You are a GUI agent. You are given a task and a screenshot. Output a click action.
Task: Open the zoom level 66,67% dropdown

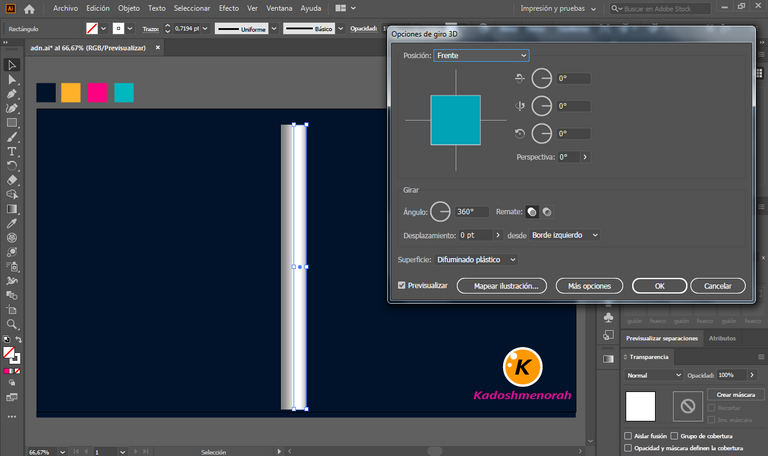62,452
